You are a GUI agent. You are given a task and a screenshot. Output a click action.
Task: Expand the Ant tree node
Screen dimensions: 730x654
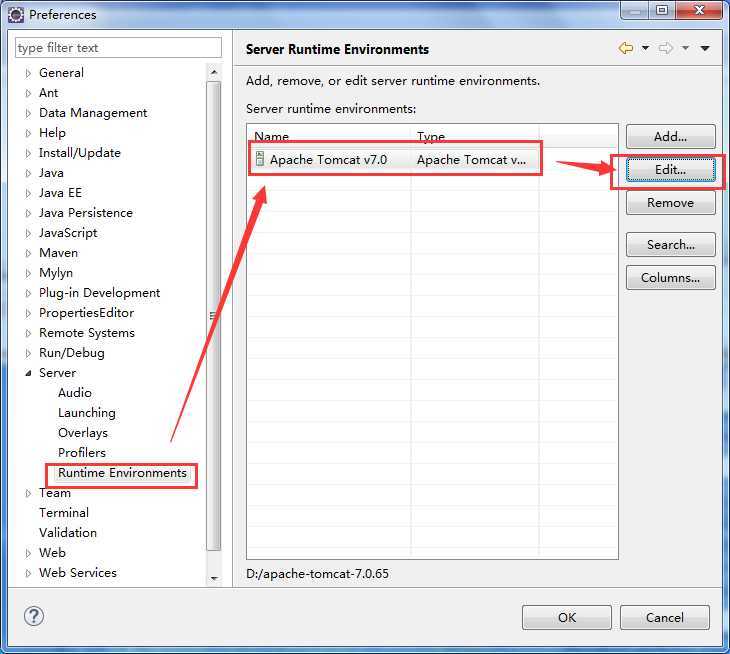28,94
